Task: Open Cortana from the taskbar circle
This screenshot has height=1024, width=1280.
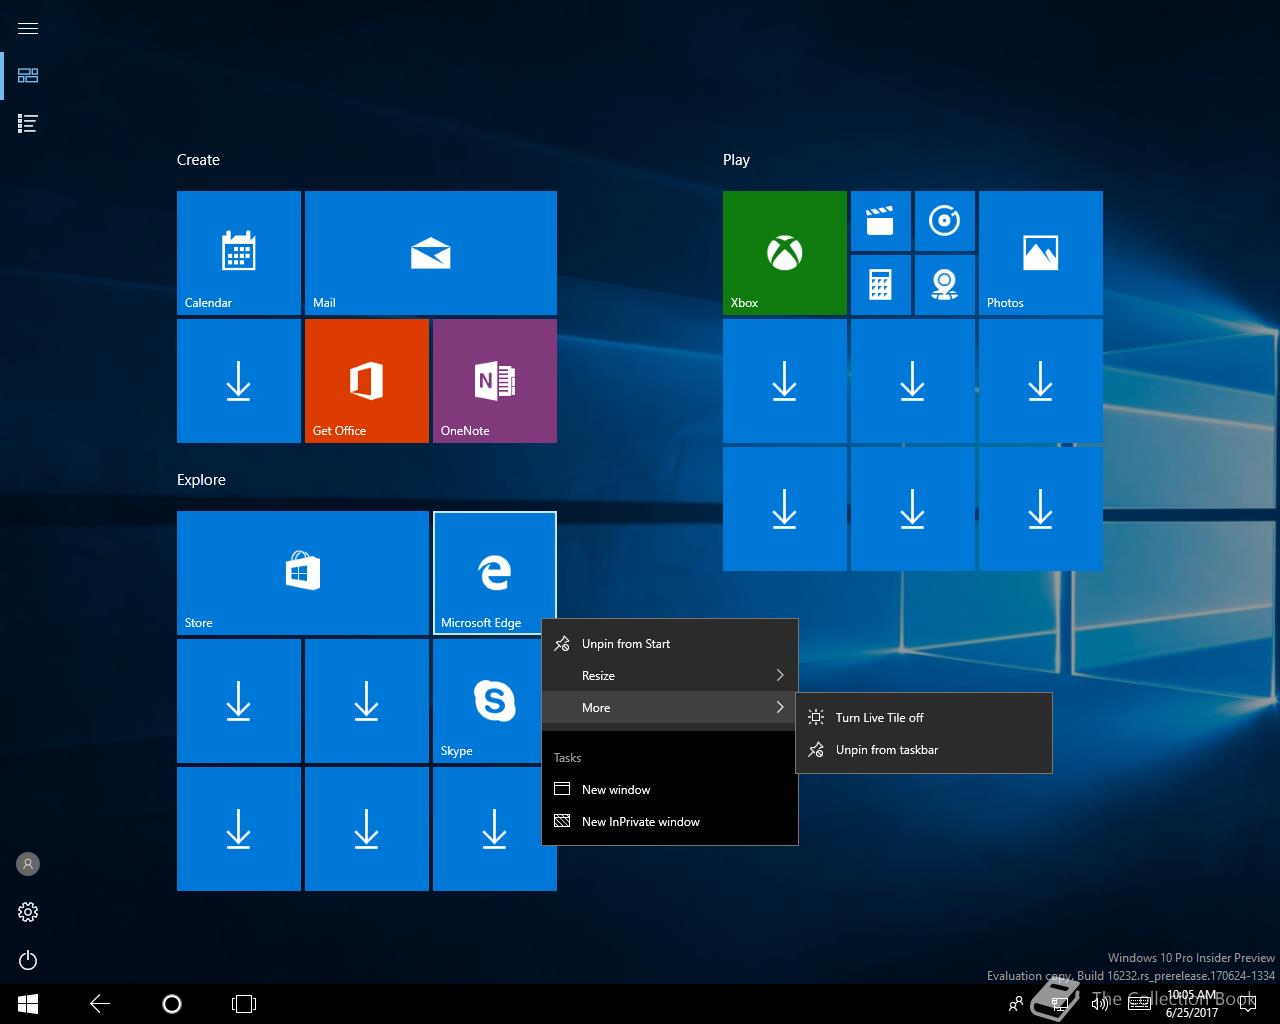Action: tap(172, 1004)
